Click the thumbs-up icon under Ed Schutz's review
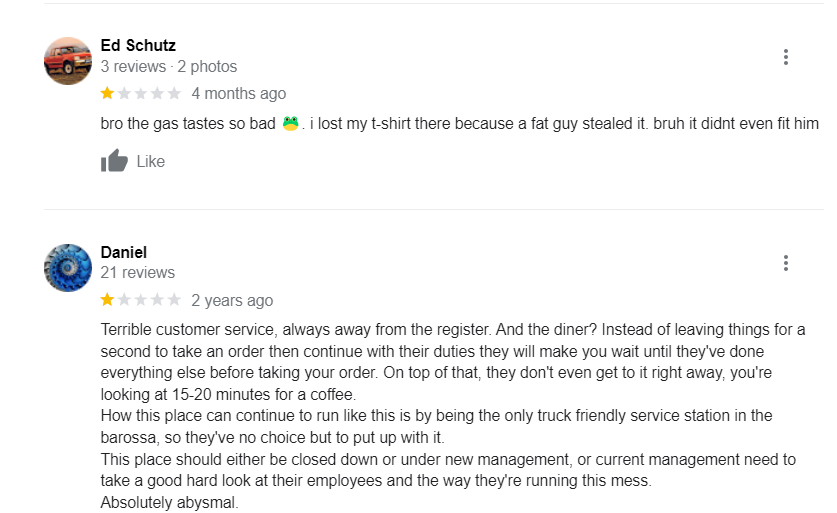Screen dimensions: 837x513 pos(115,161)
